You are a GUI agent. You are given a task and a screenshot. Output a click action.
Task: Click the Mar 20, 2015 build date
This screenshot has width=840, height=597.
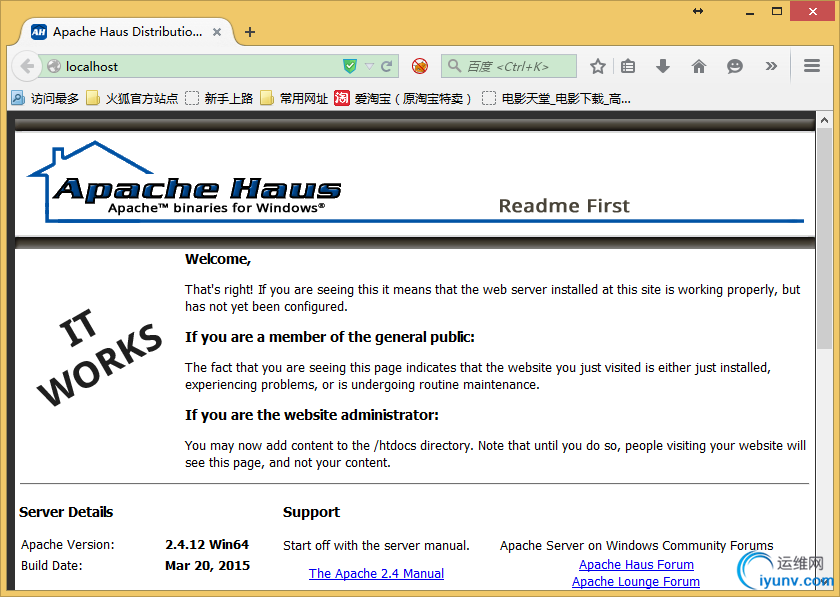tap(207, 566)
